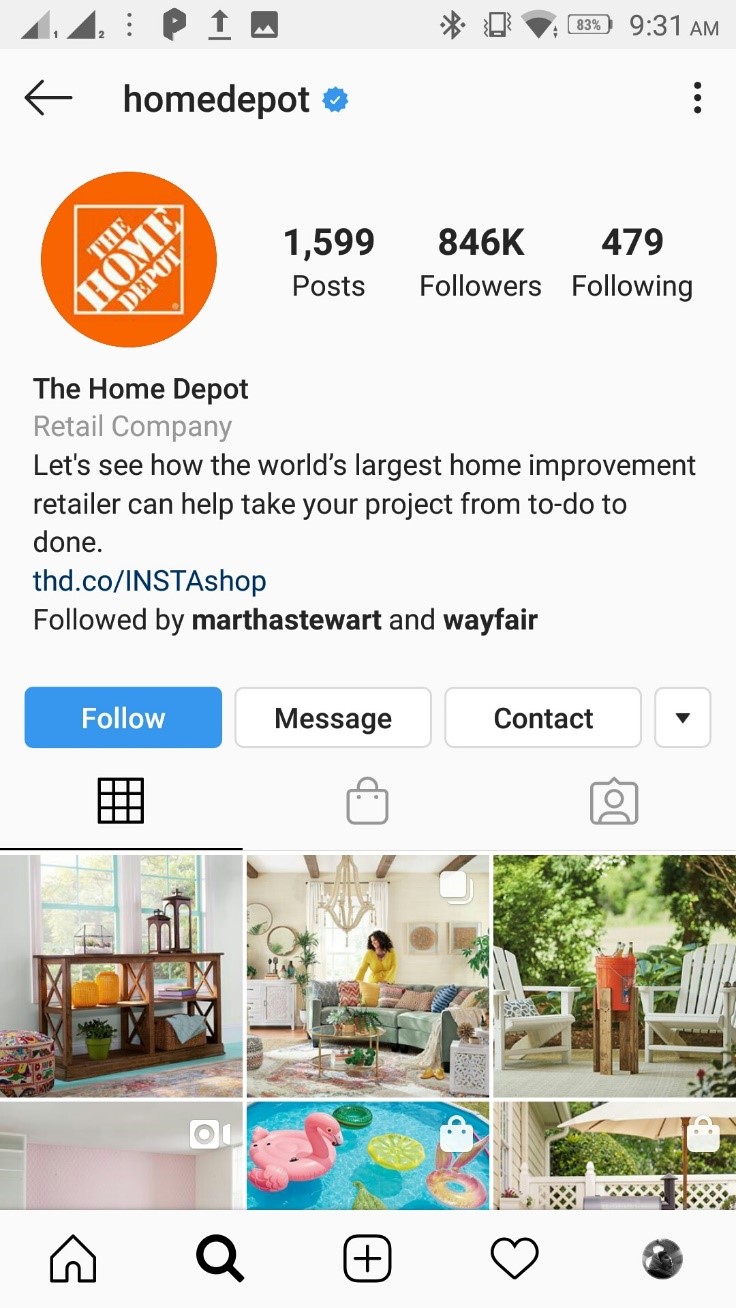
Task: Tap the back arrow icon
Action: pos(48,98)
